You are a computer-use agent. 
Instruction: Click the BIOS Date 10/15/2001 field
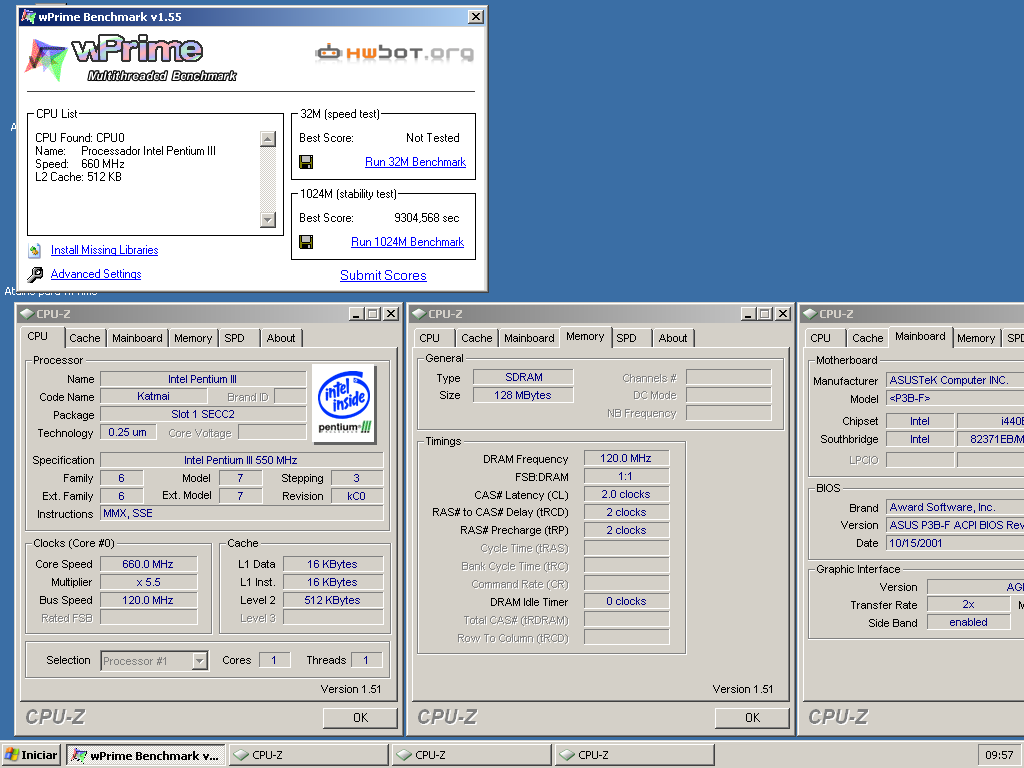(x=955, y=543)
